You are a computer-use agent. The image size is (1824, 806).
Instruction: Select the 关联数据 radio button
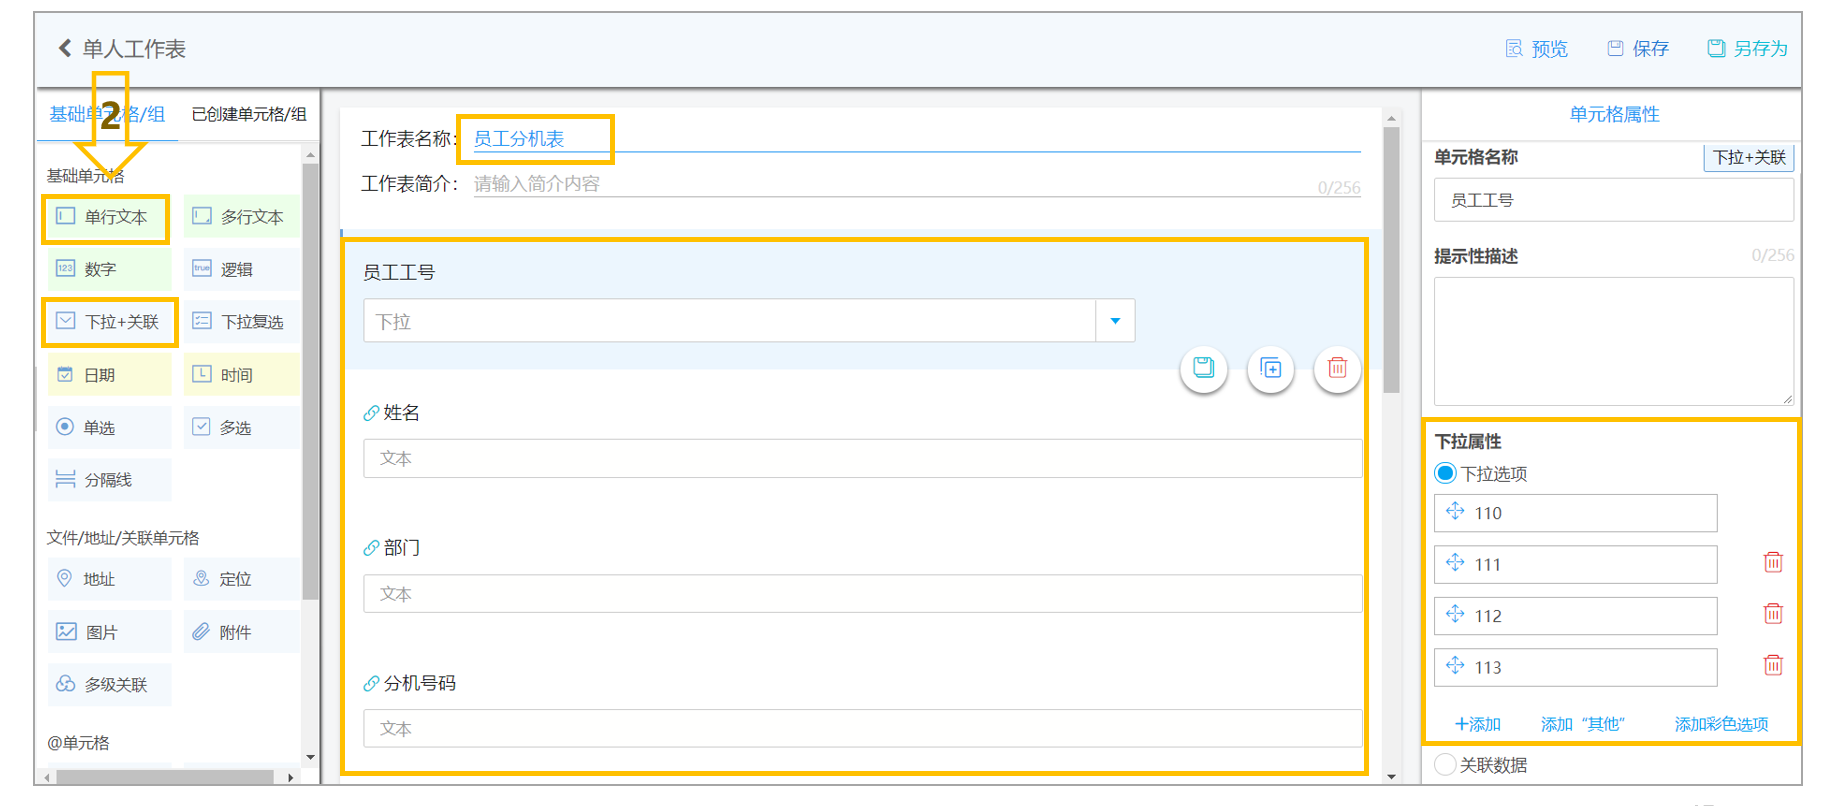click(1445, 765)
